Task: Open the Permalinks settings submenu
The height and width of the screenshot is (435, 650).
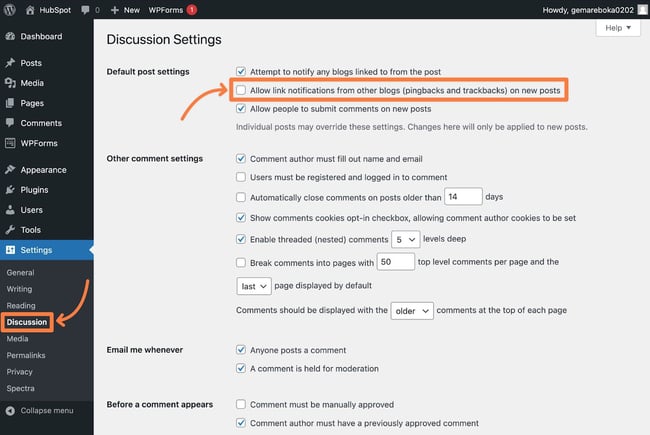Action: 26,355
